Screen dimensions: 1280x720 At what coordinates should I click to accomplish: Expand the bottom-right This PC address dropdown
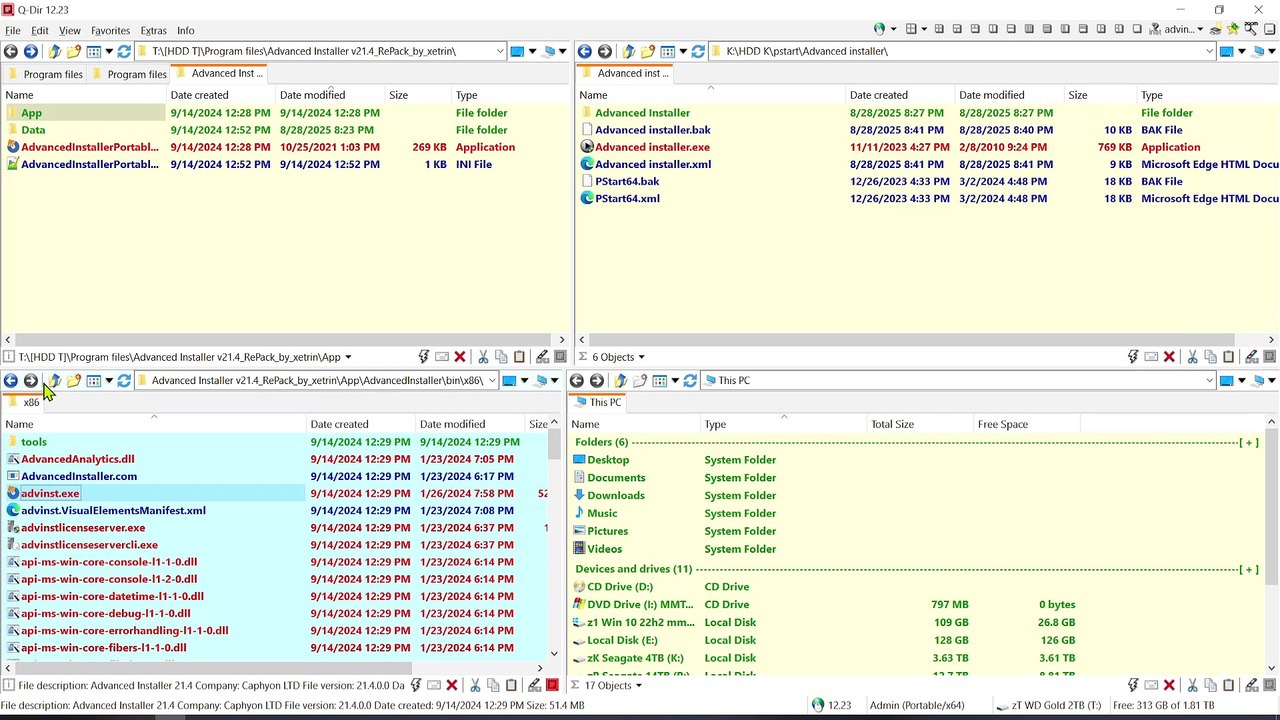(1209, 380)
